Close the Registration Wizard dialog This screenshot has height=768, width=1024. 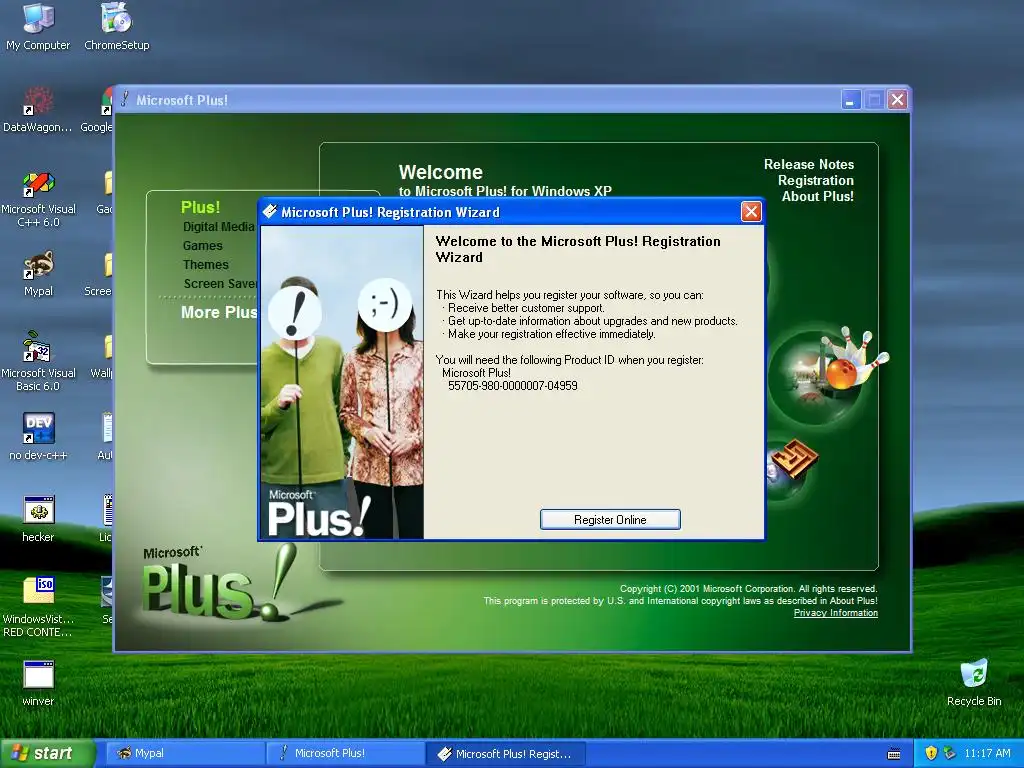(751, 212)
